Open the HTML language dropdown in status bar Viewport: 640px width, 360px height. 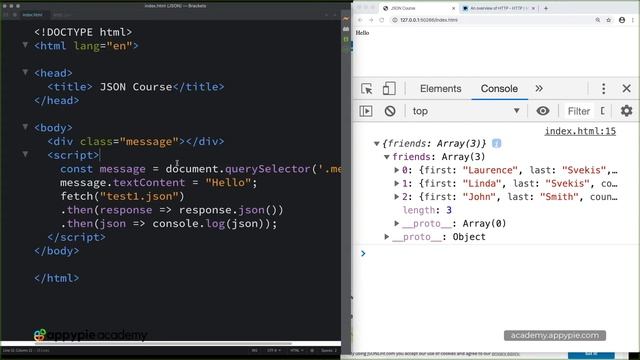[x=297, y=351]
